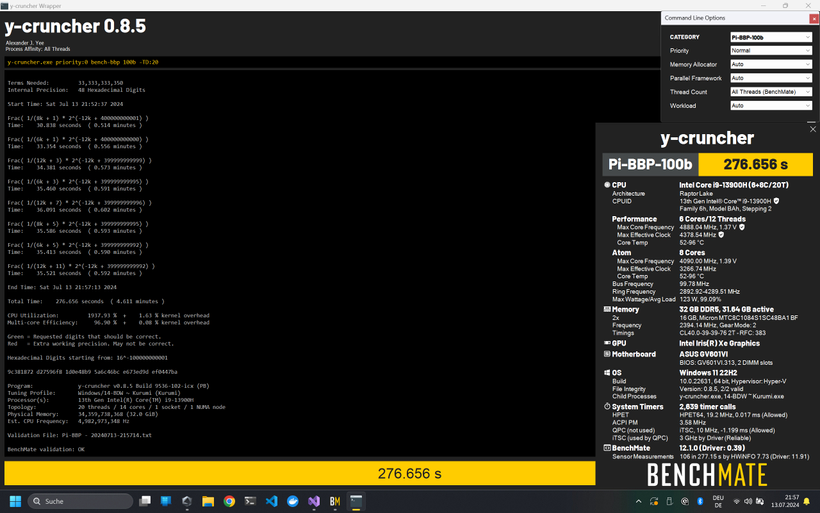820x513 pixels.
Task: Click the Suche search box in the taskbar
Action: coord(80,501)
